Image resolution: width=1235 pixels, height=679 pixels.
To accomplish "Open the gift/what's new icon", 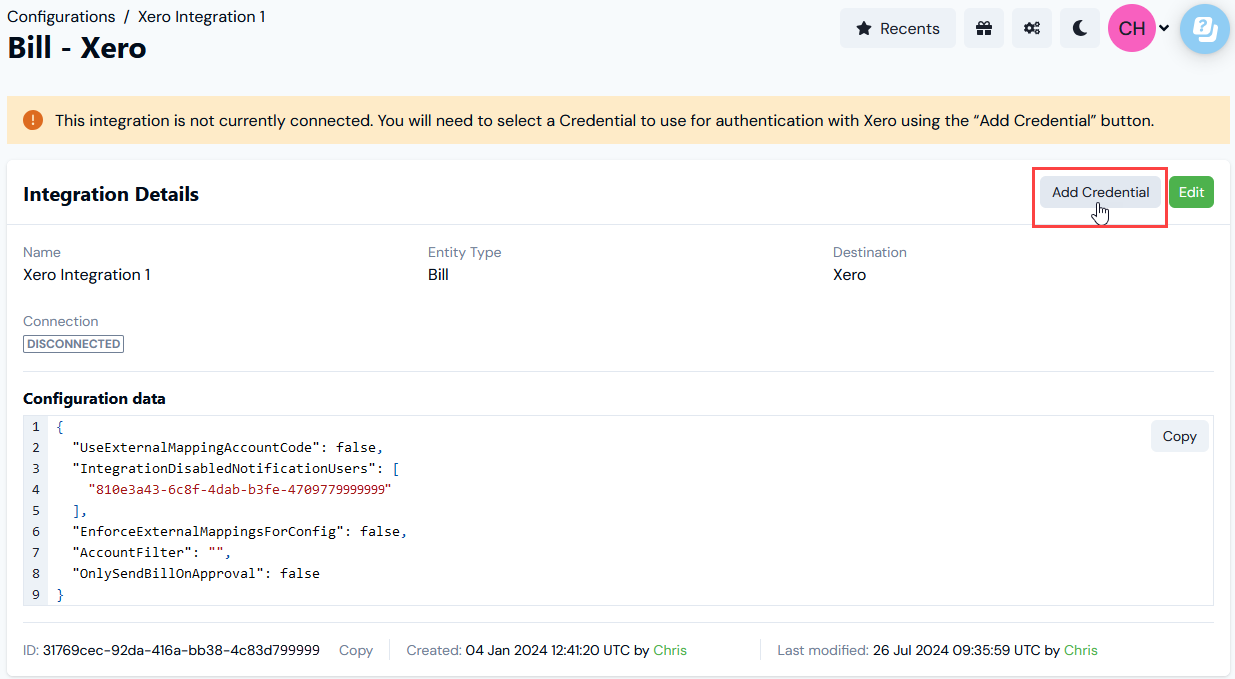I will [x=983, y=28].
